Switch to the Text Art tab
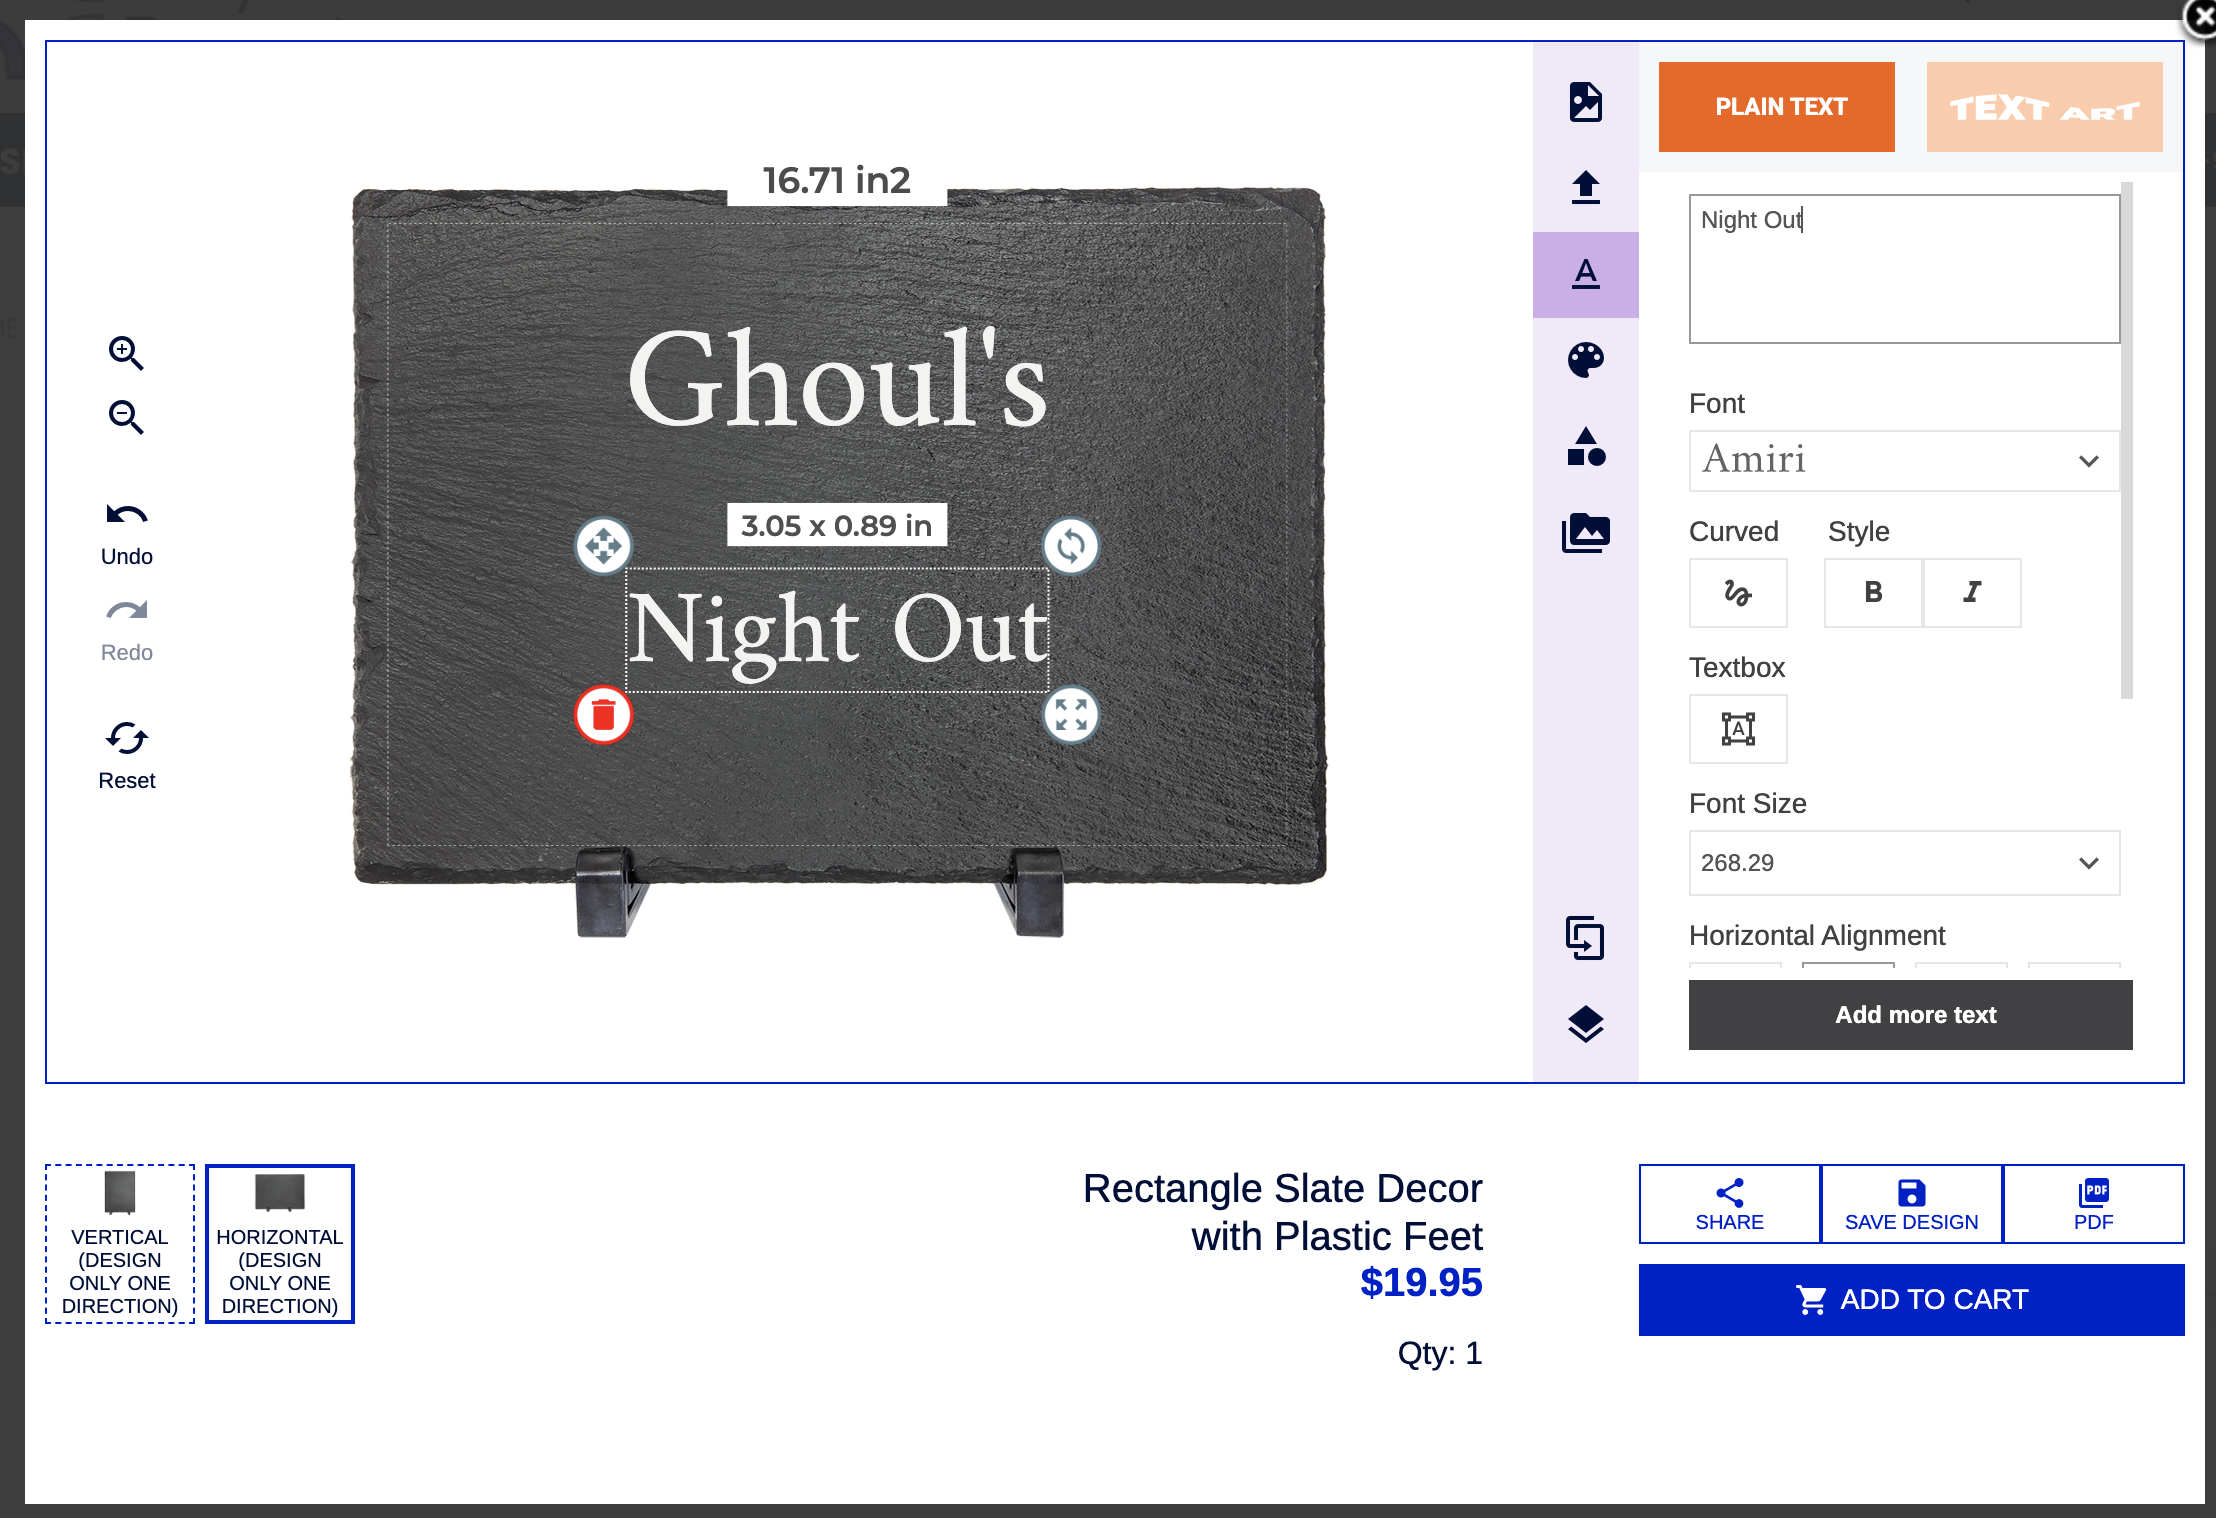 (2044, 106)
